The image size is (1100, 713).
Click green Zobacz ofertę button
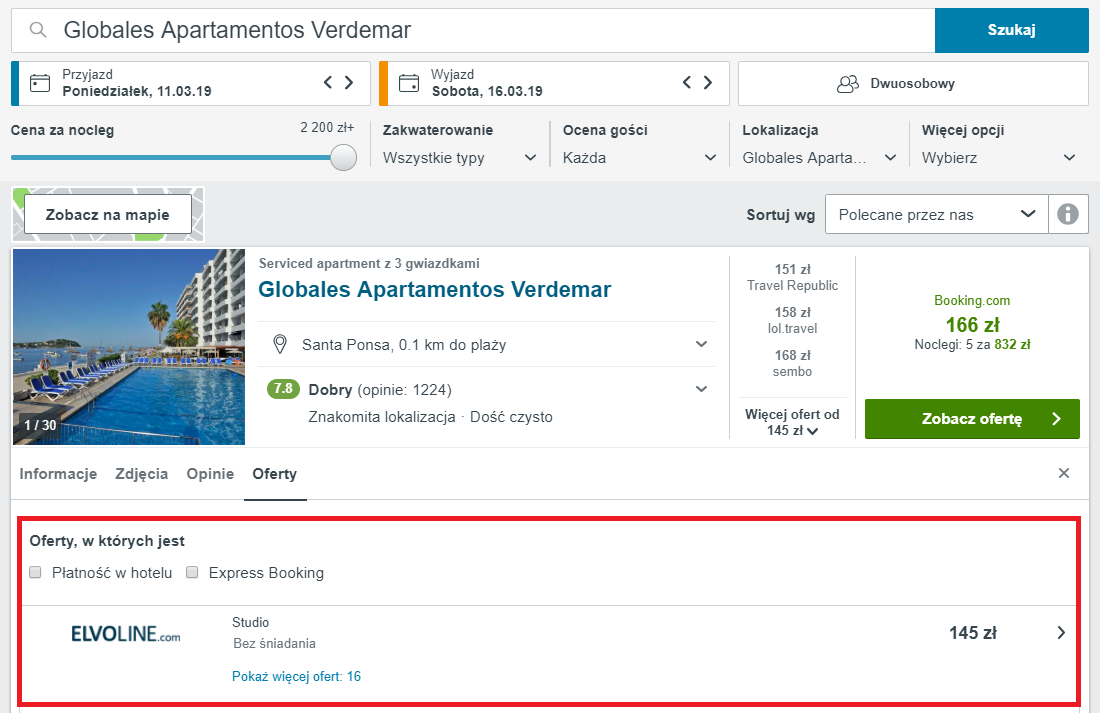point(972,419)
